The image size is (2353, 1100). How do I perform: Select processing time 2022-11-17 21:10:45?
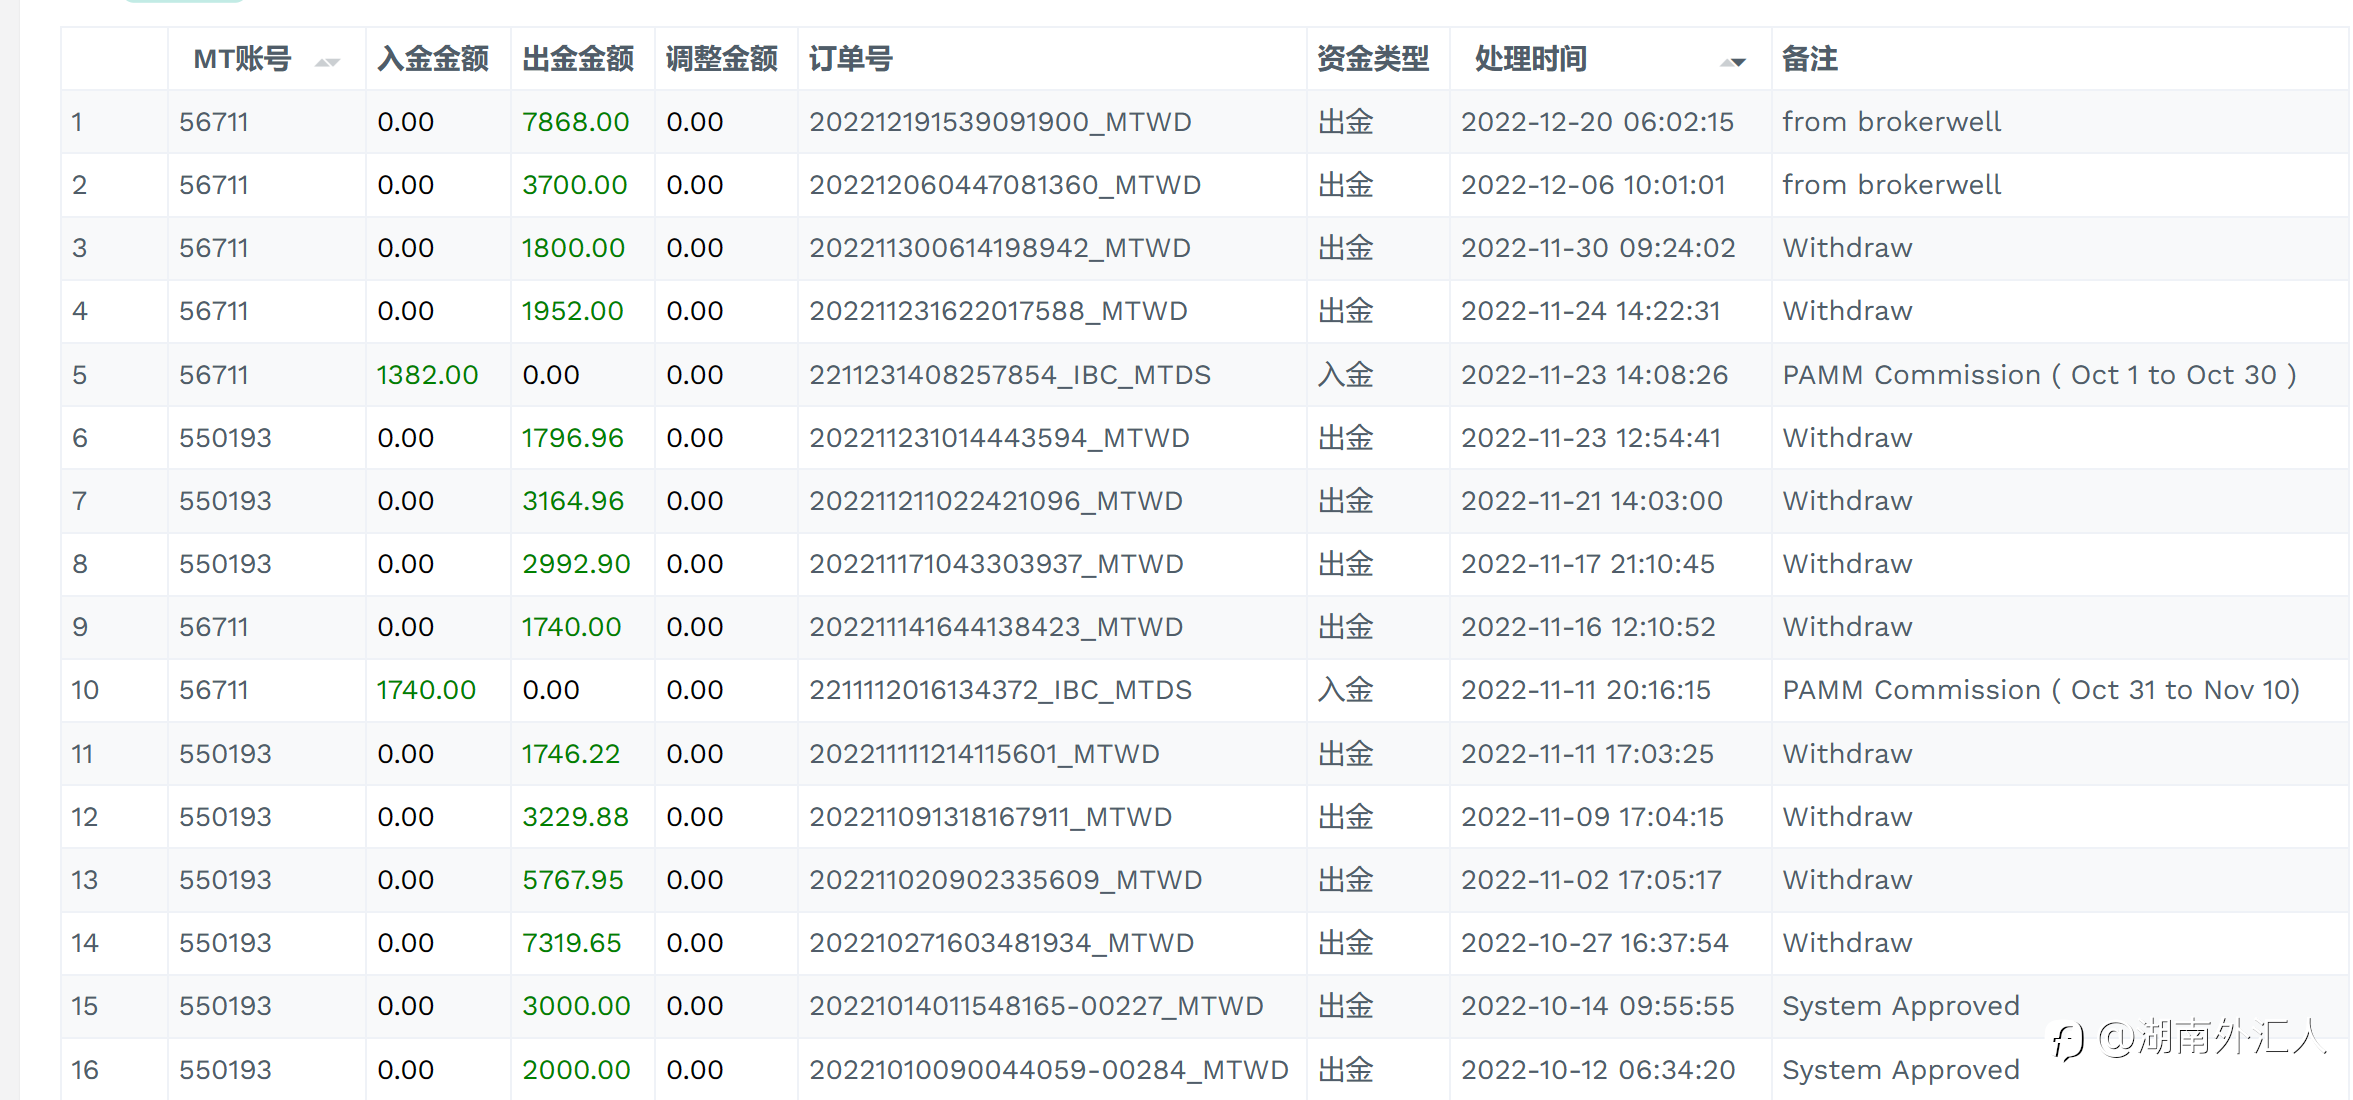click(1588, 564)
